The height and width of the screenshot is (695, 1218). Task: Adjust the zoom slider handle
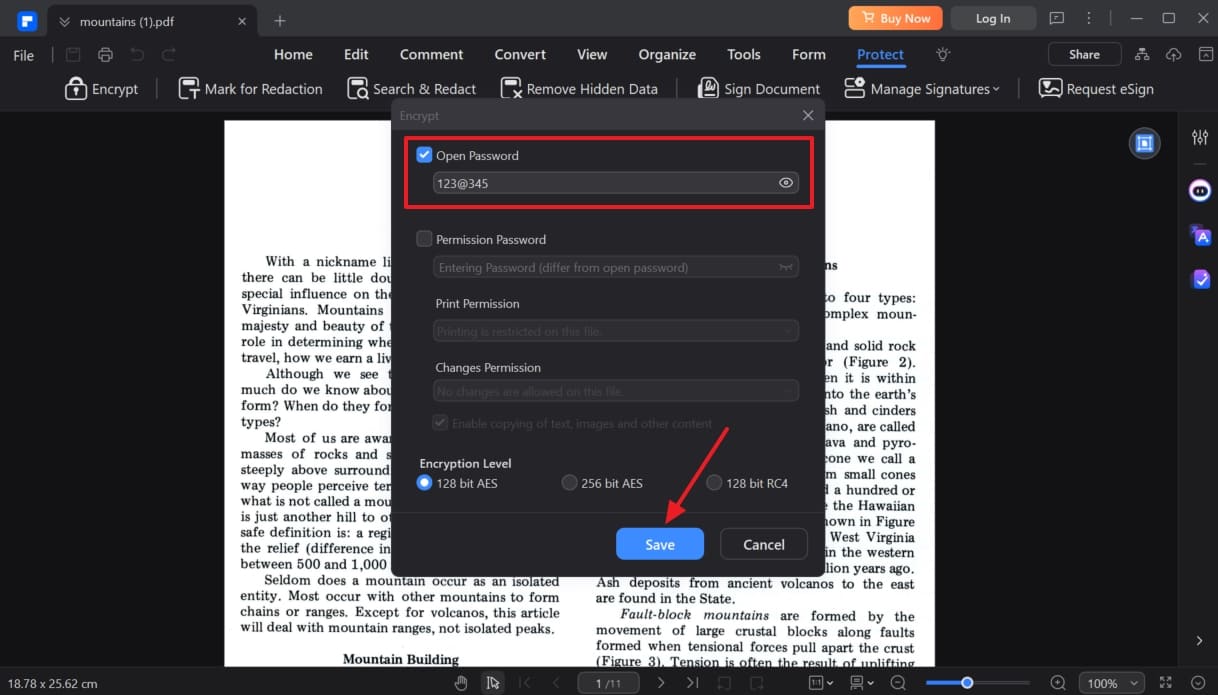click(x=967, y=683)
